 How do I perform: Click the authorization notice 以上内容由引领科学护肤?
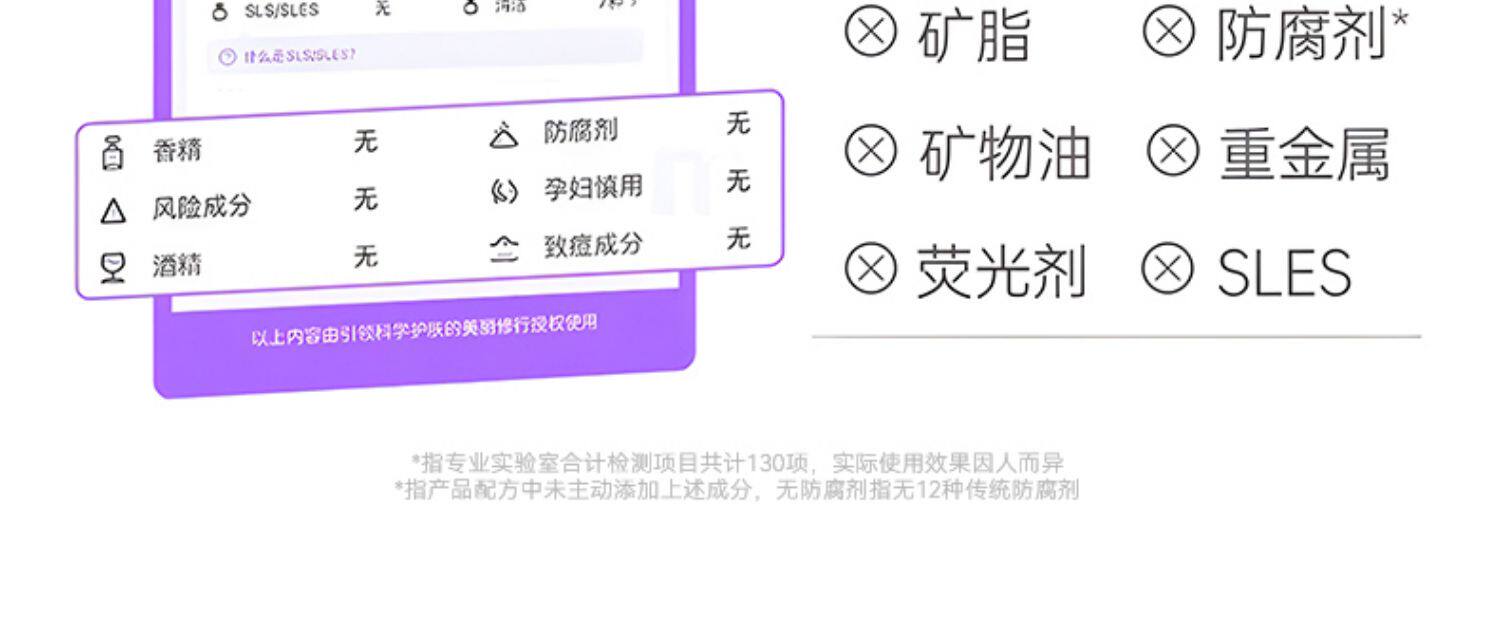tap(424, 330)
